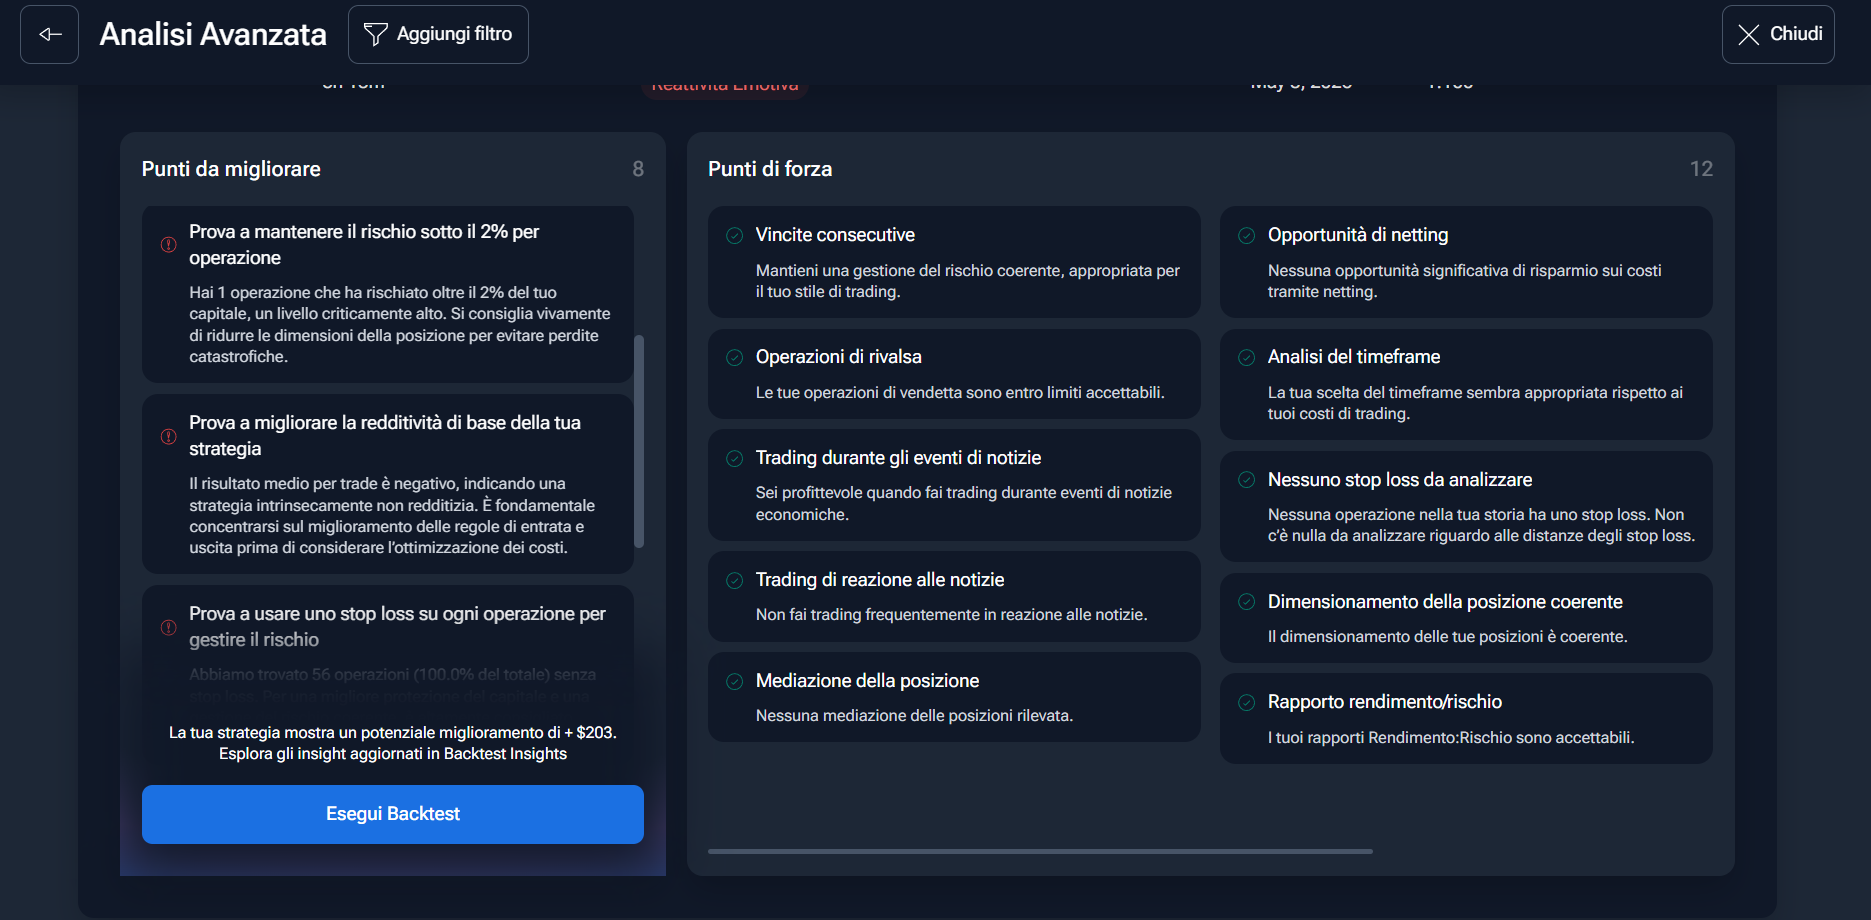Select the Opportunità di netting title
This screenshot has height=920, width=1871.
point(1358,235)
